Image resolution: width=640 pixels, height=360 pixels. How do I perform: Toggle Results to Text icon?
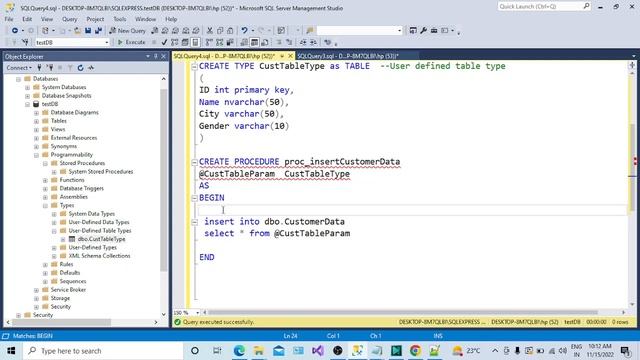pos(244,42)
